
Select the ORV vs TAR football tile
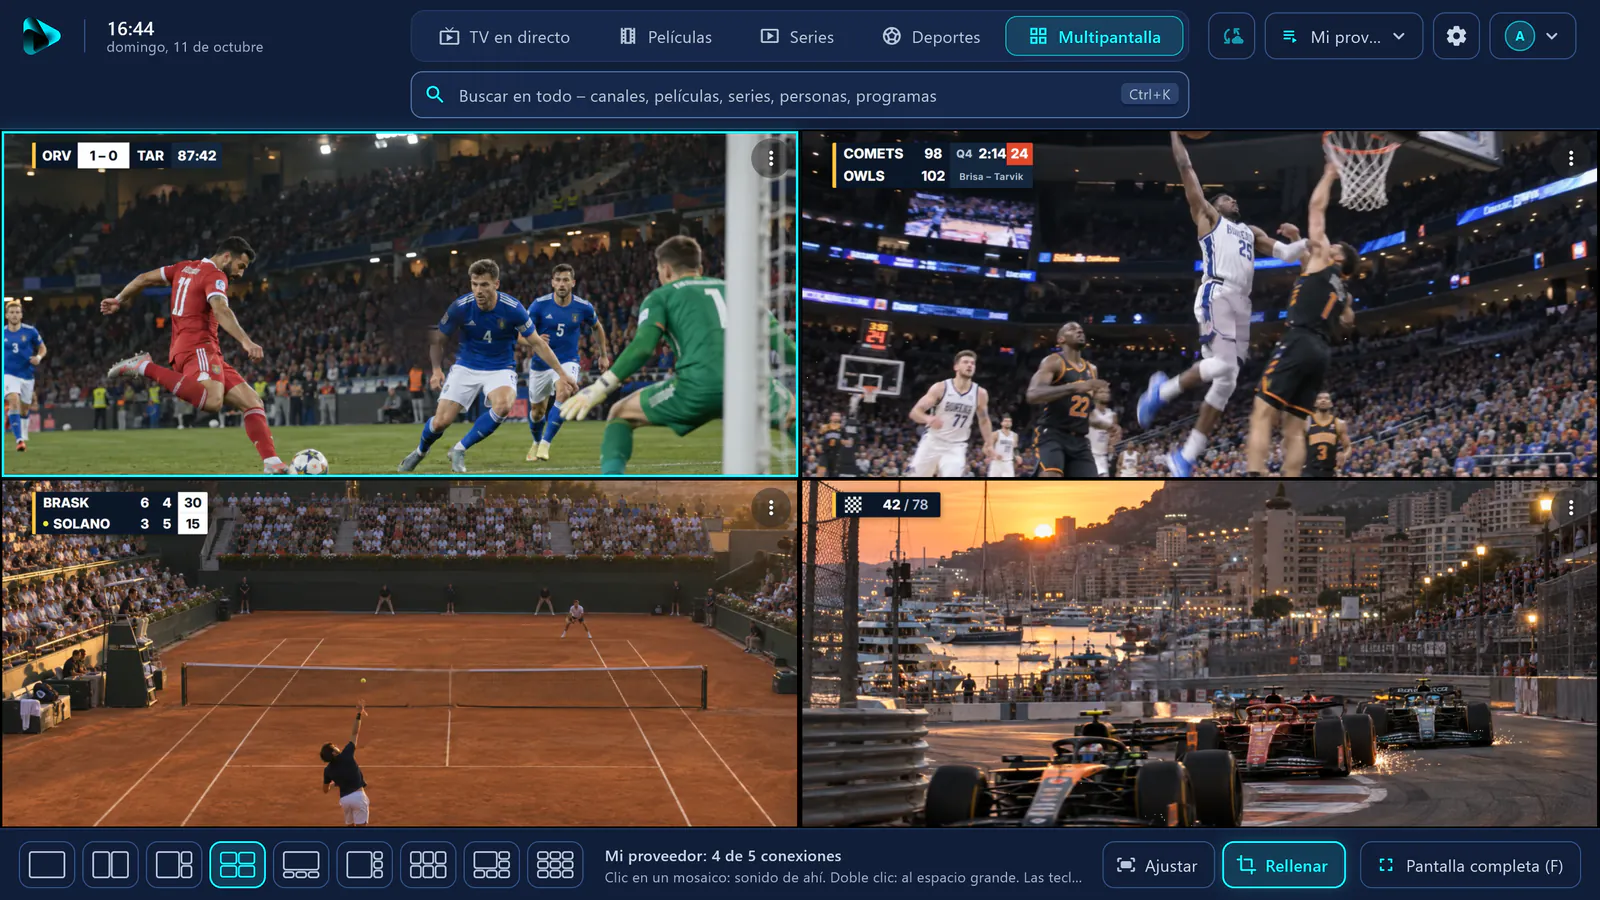(400, 304)
